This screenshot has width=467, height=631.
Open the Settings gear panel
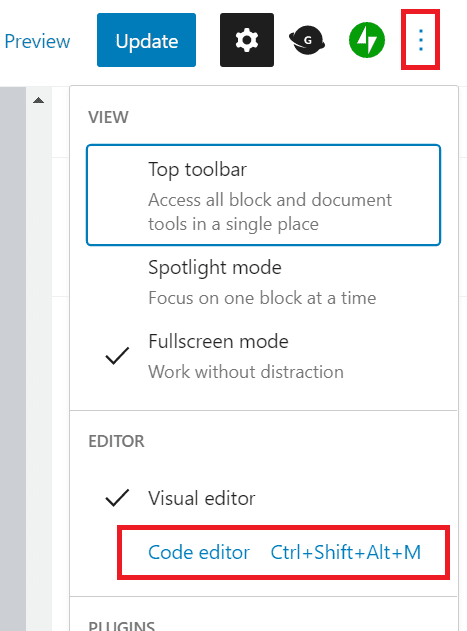click(x=247, y=40)
